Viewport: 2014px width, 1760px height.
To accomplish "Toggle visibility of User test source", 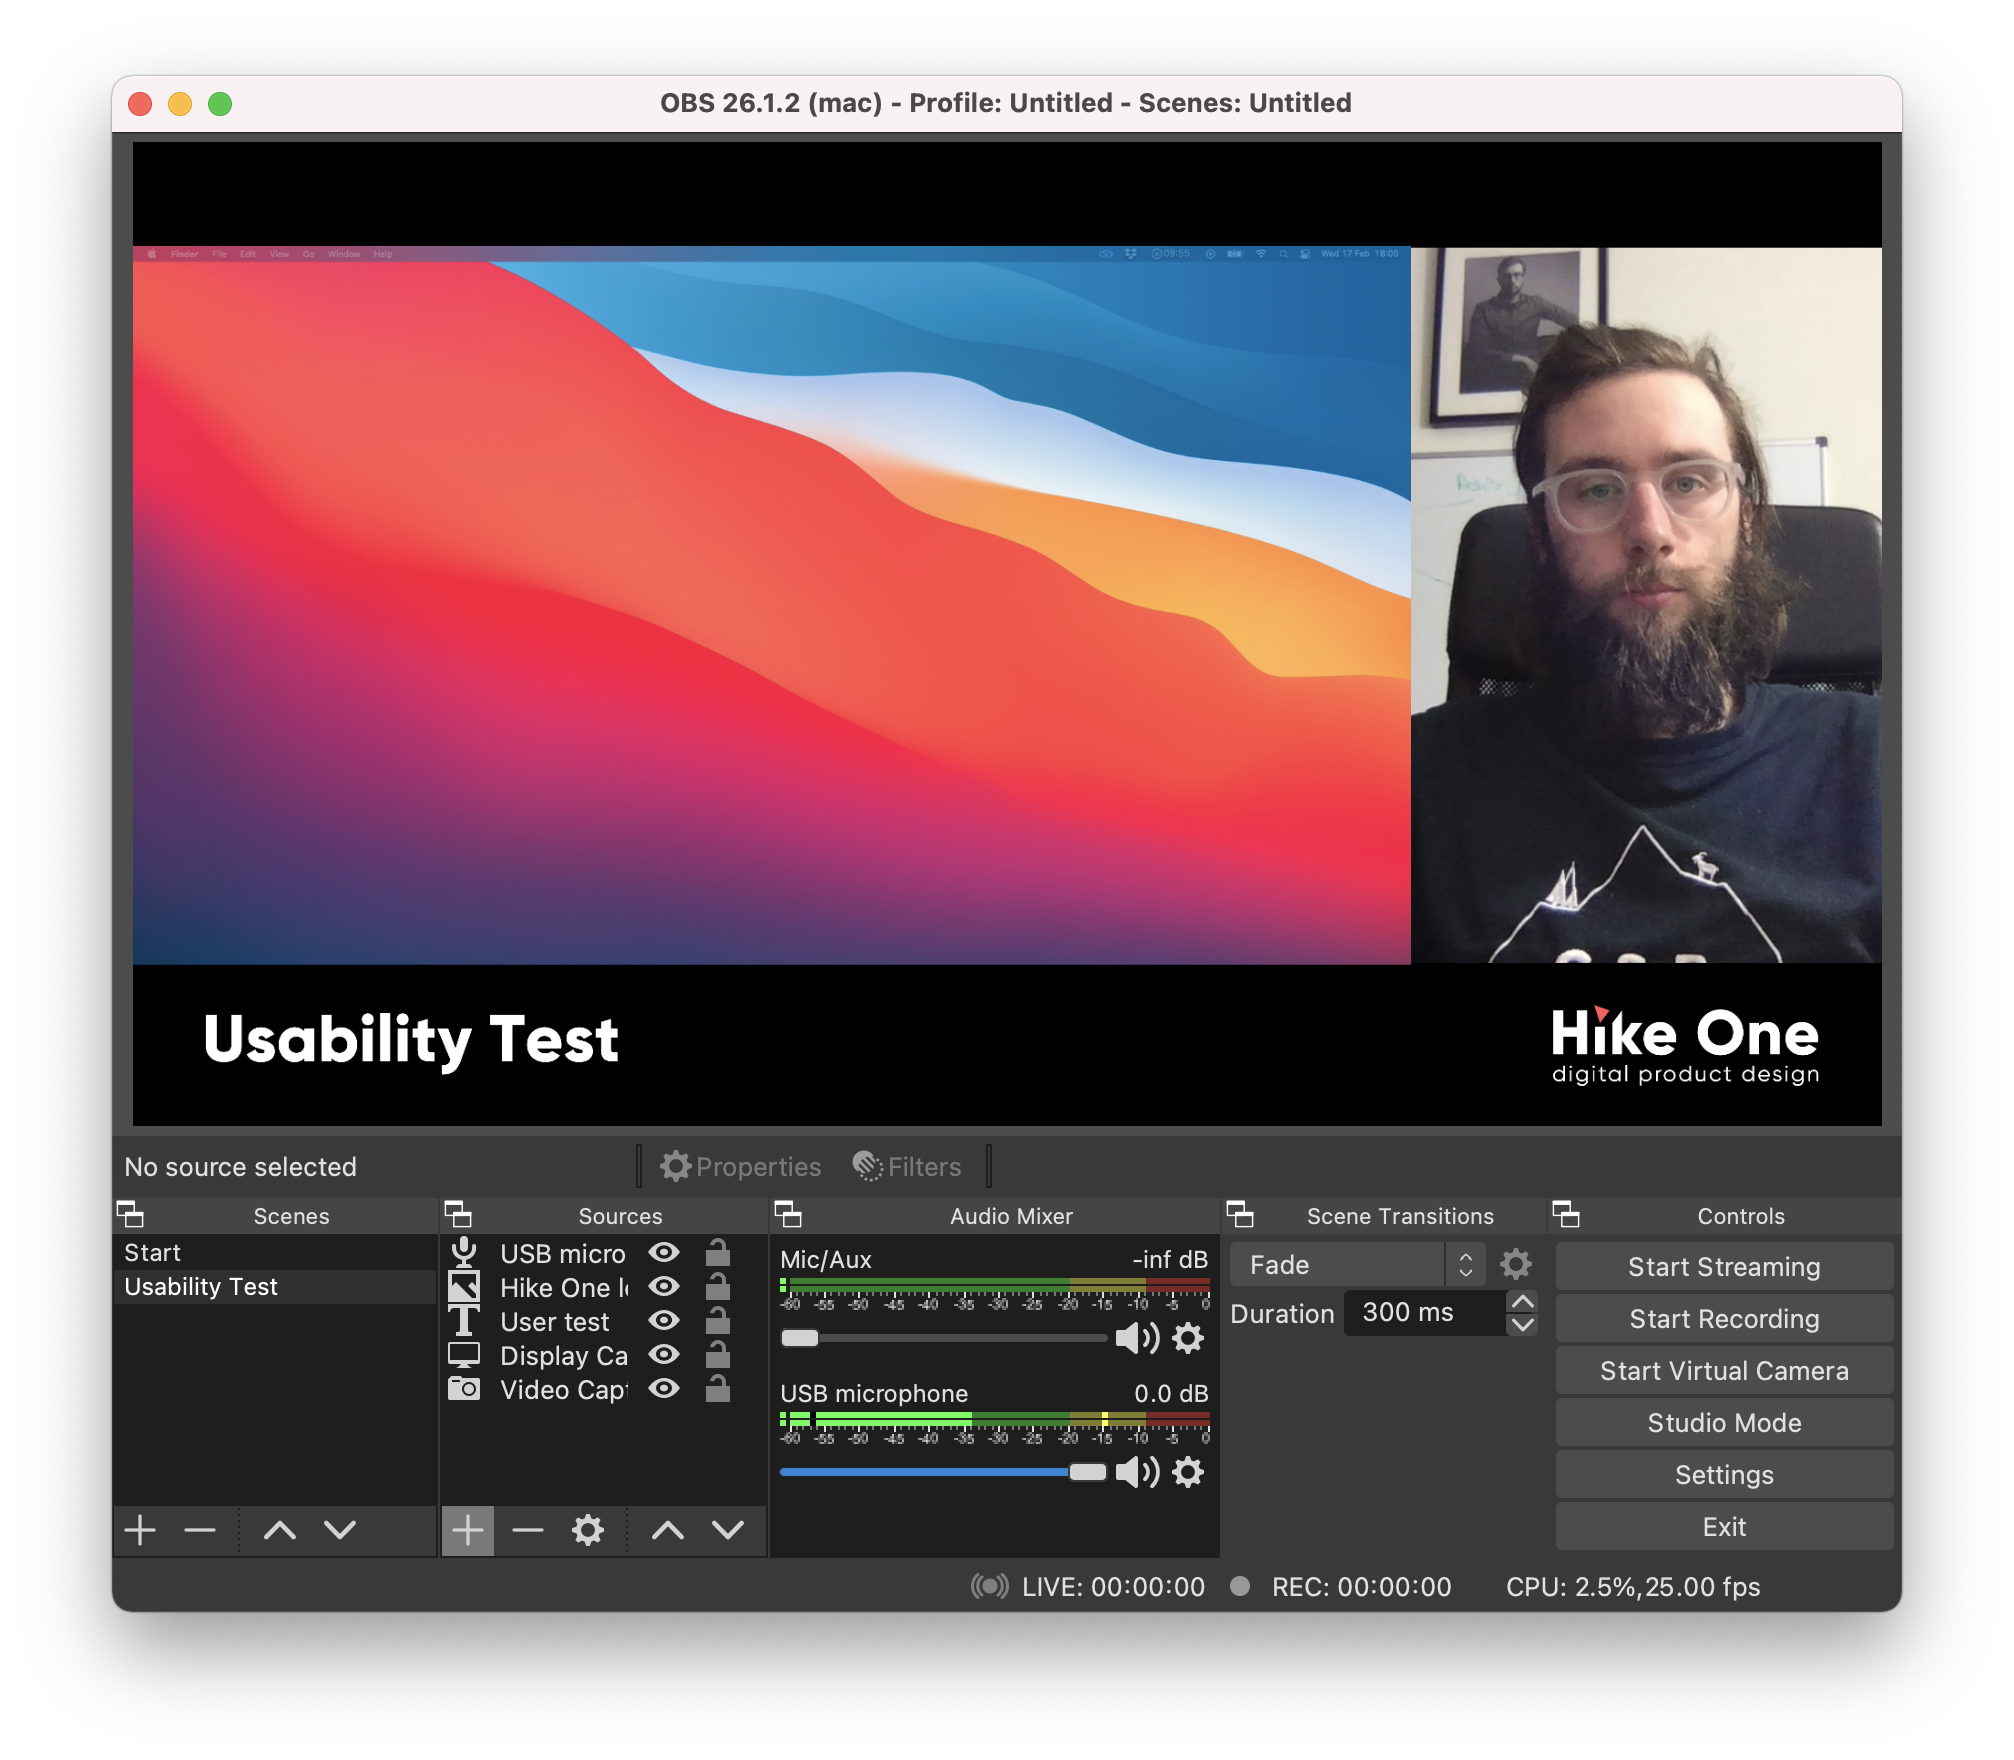I will [x=664, y=1321].
